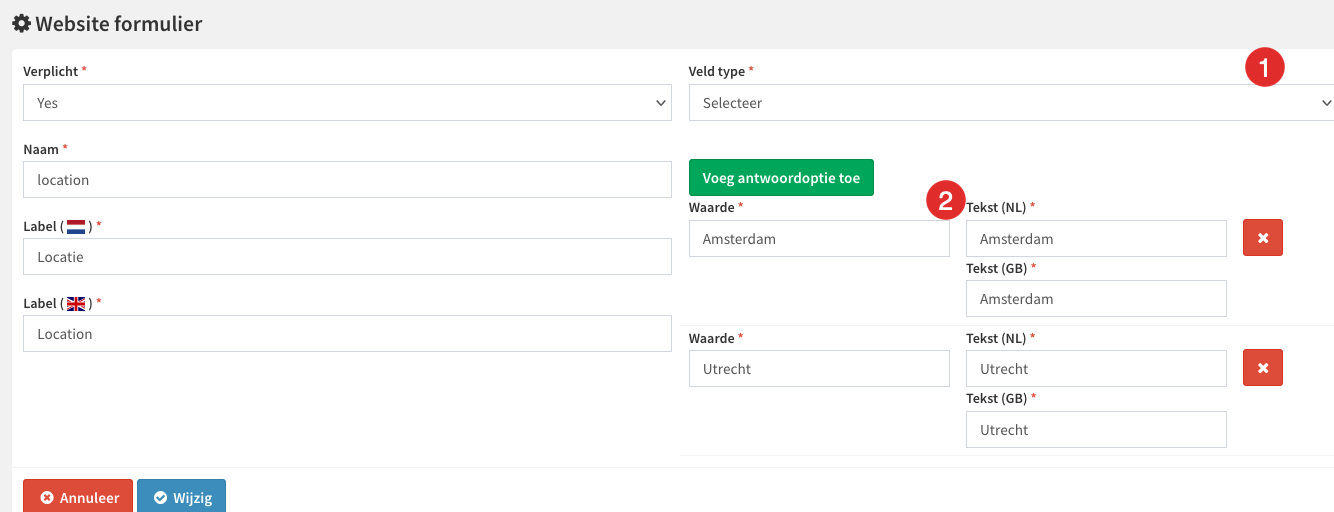Click the Waarde field containing Amsterdam
Image resolution: width=1334 pixels, height=512 pixels.
coord(819,239)
